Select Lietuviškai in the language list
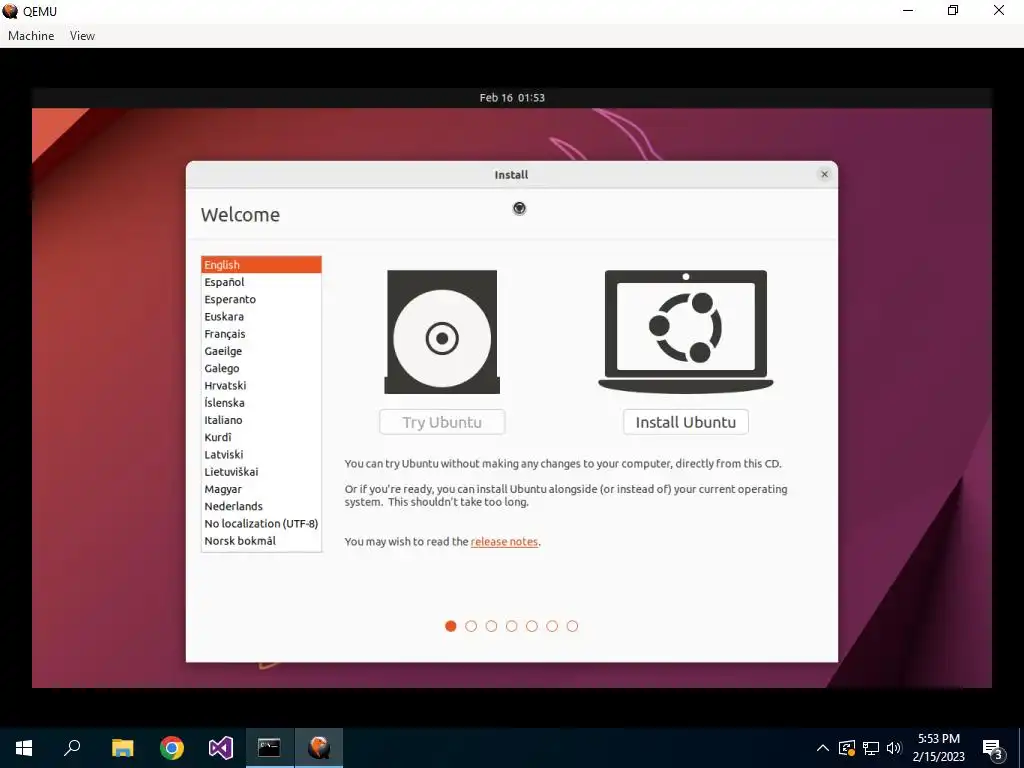This screenshot has height=768, width=1024. tap(261, 472)
